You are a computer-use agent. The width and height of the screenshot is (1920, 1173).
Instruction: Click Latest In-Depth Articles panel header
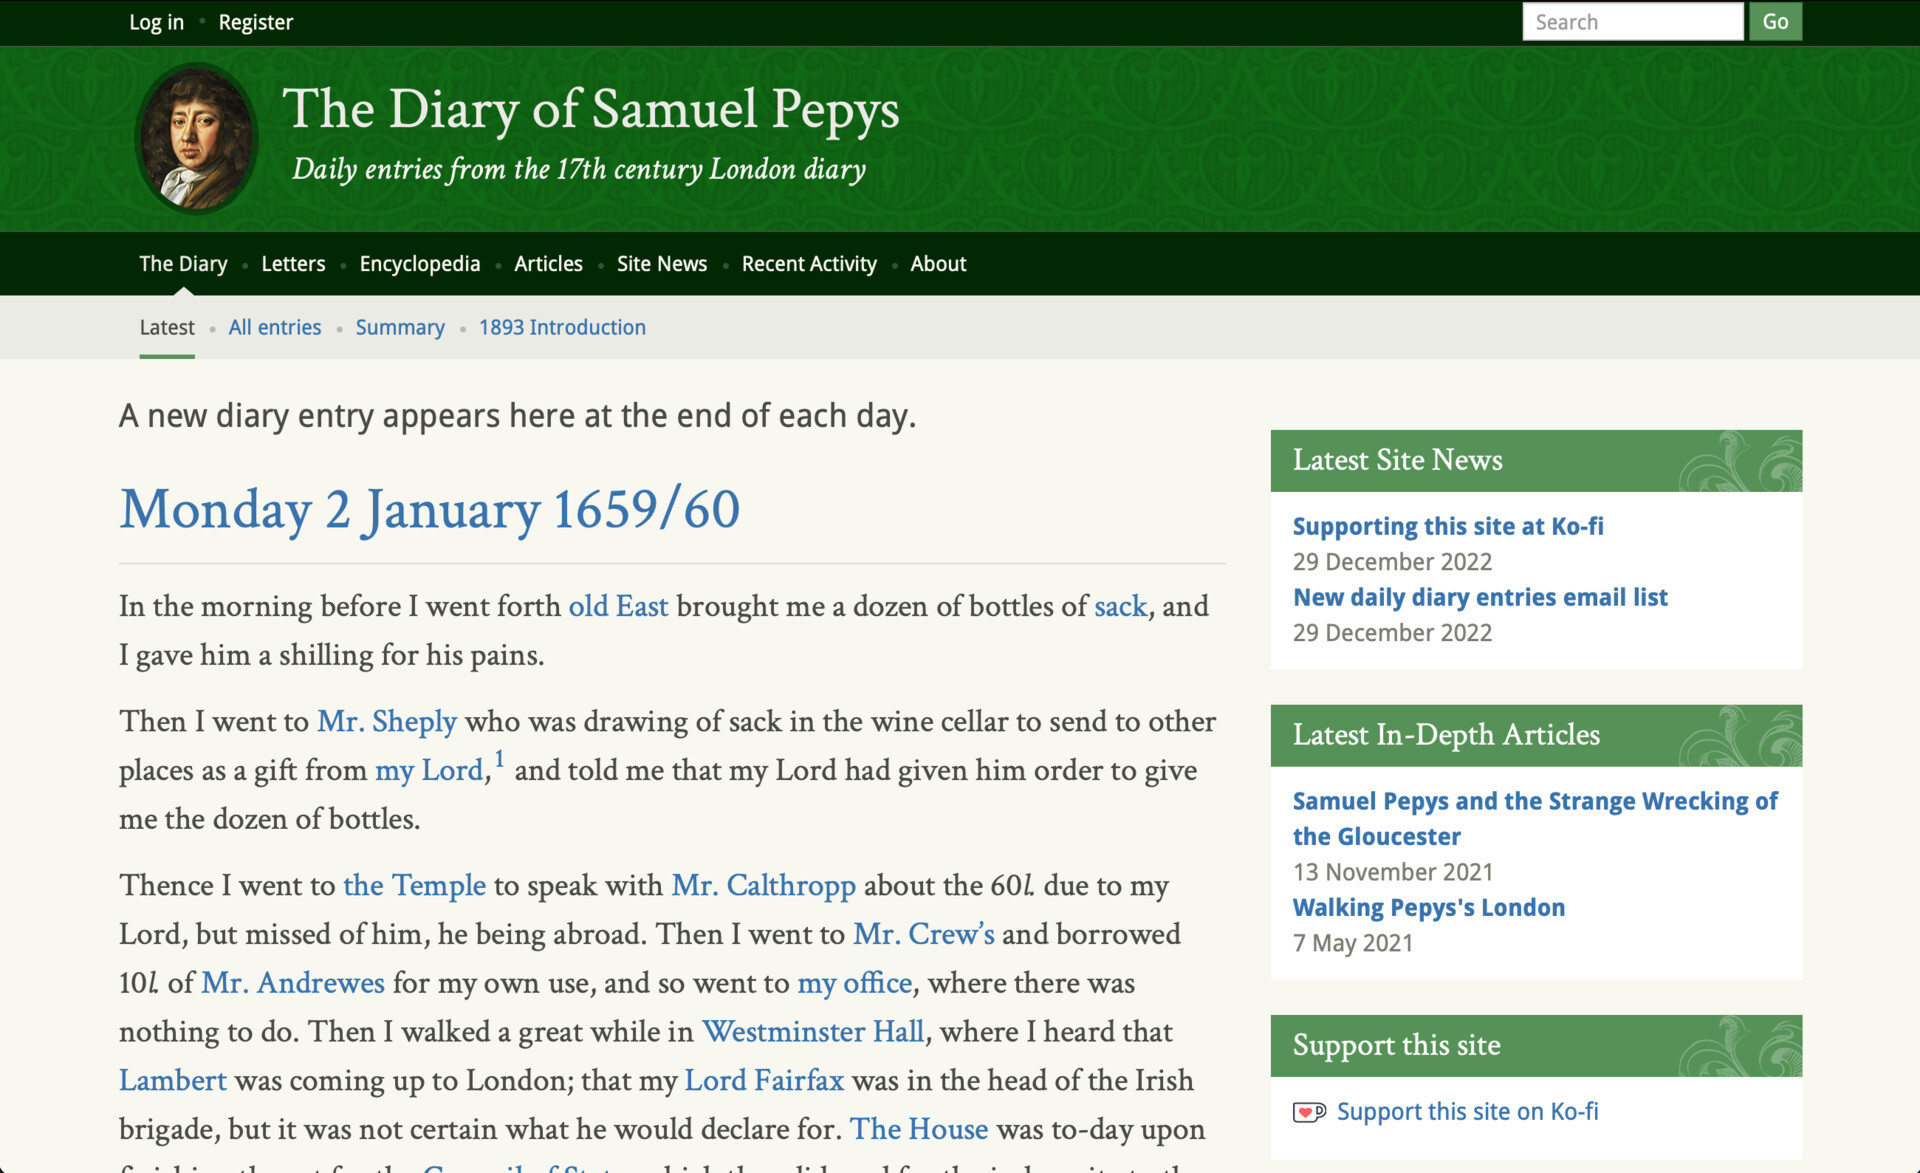pos(1536,735)
